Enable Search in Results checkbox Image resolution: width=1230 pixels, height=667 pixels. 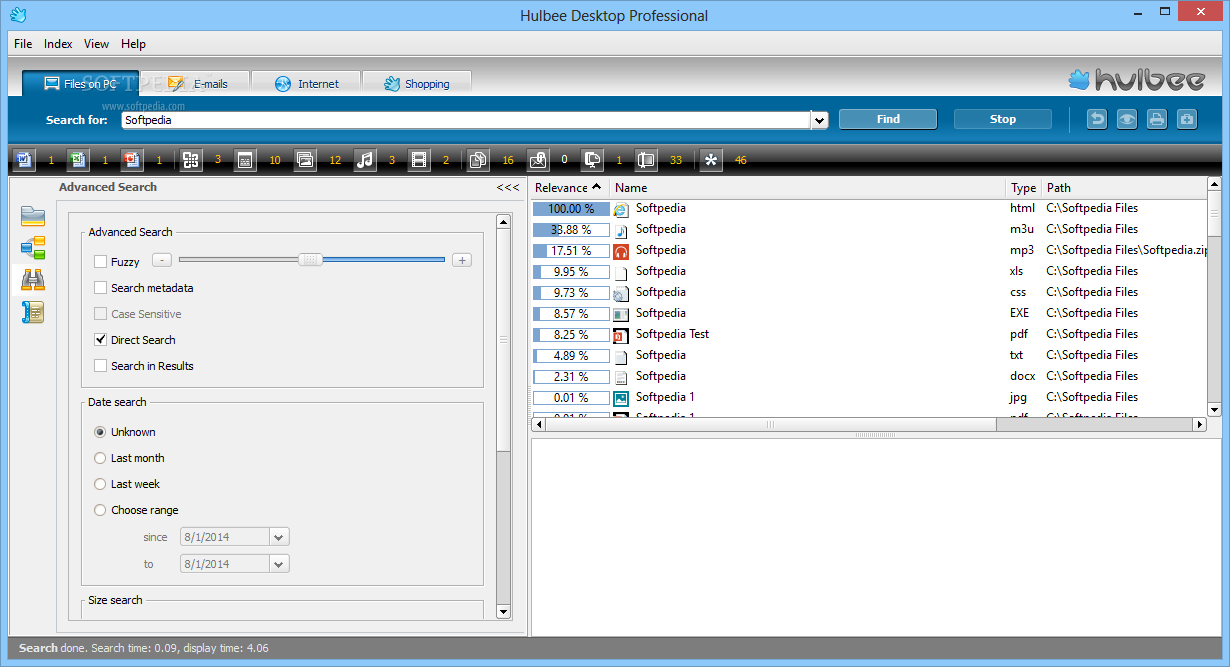point(100,366)
